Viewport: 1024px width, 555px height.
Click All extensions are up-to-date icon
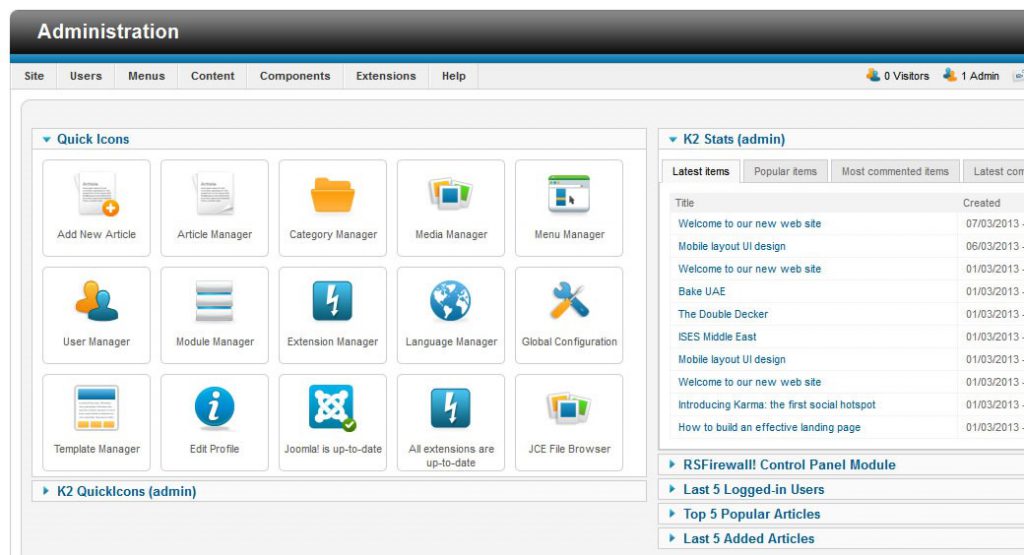(451, 422)
